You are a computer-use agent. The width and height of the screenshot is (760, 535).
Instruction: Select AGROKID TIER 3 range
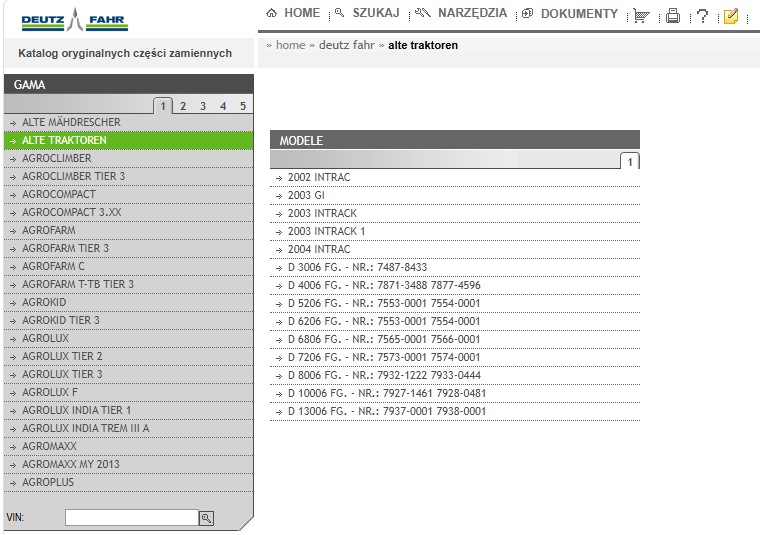[x=128, y=320]
